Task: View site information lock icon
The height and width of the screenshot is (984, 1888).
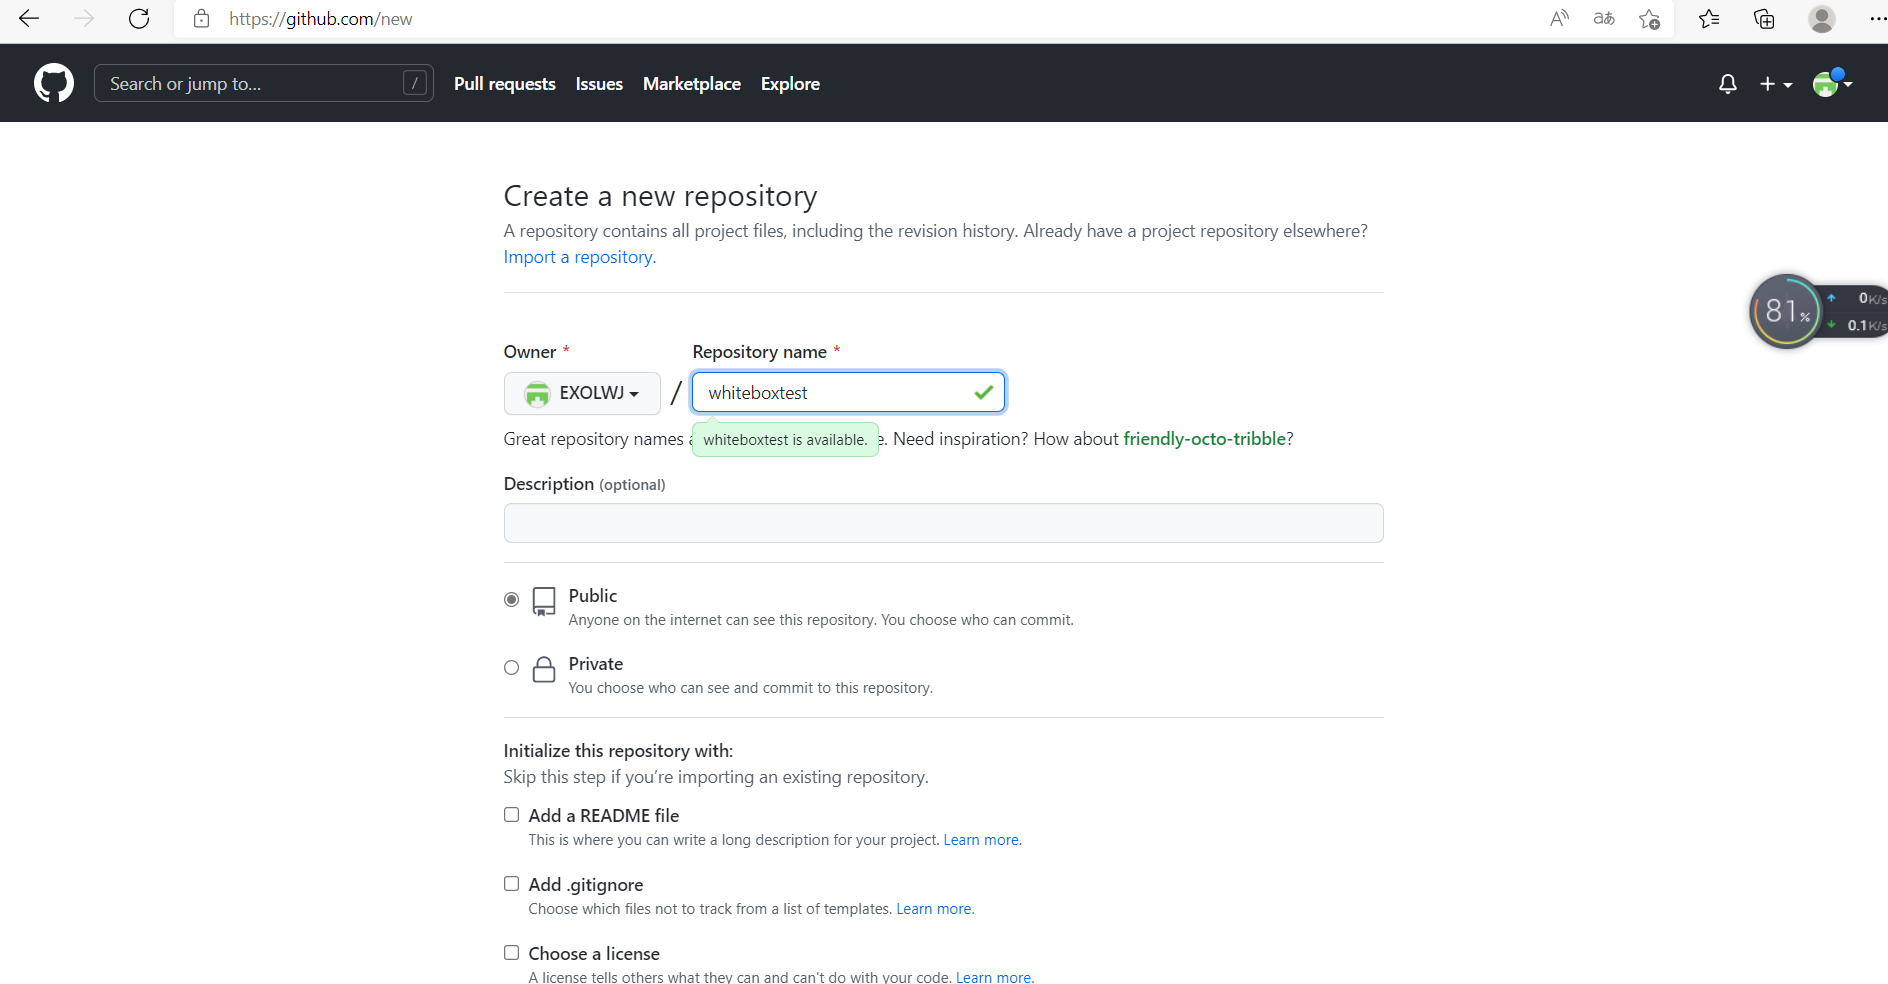Action: [201, 19]
